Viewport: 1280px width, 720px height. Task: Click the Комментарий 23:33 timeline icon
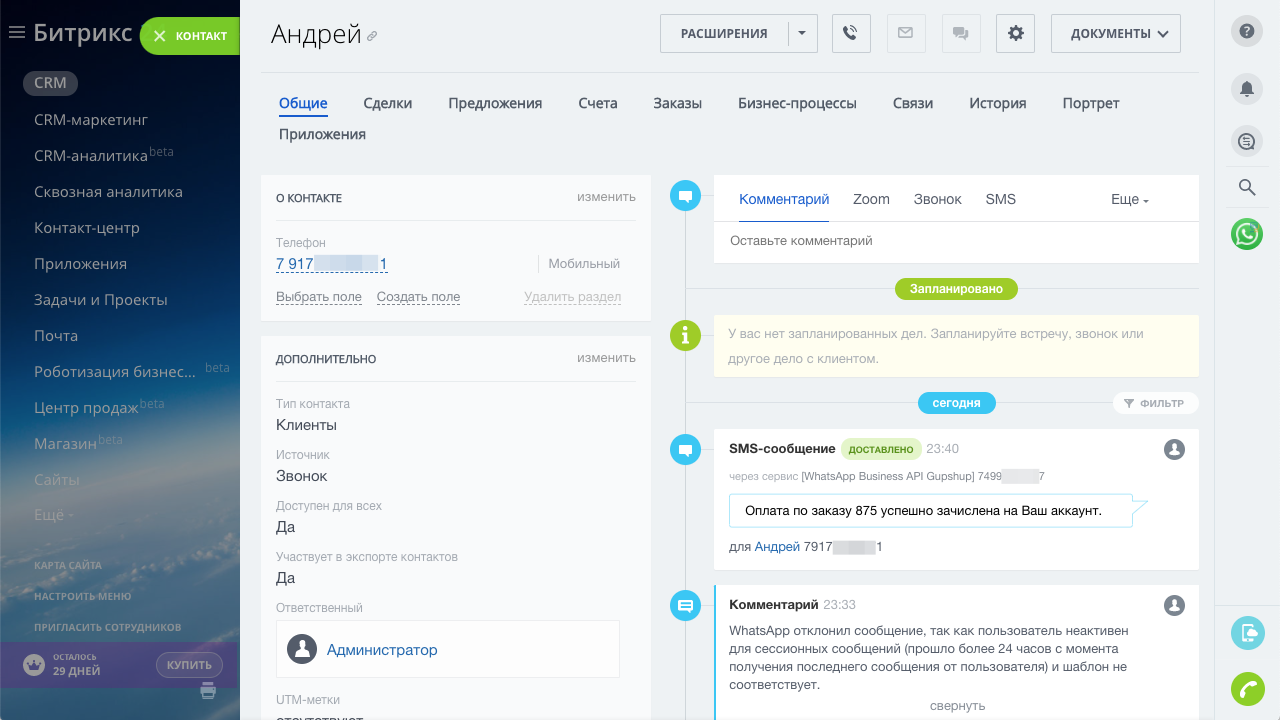click(x=685, y=605)
